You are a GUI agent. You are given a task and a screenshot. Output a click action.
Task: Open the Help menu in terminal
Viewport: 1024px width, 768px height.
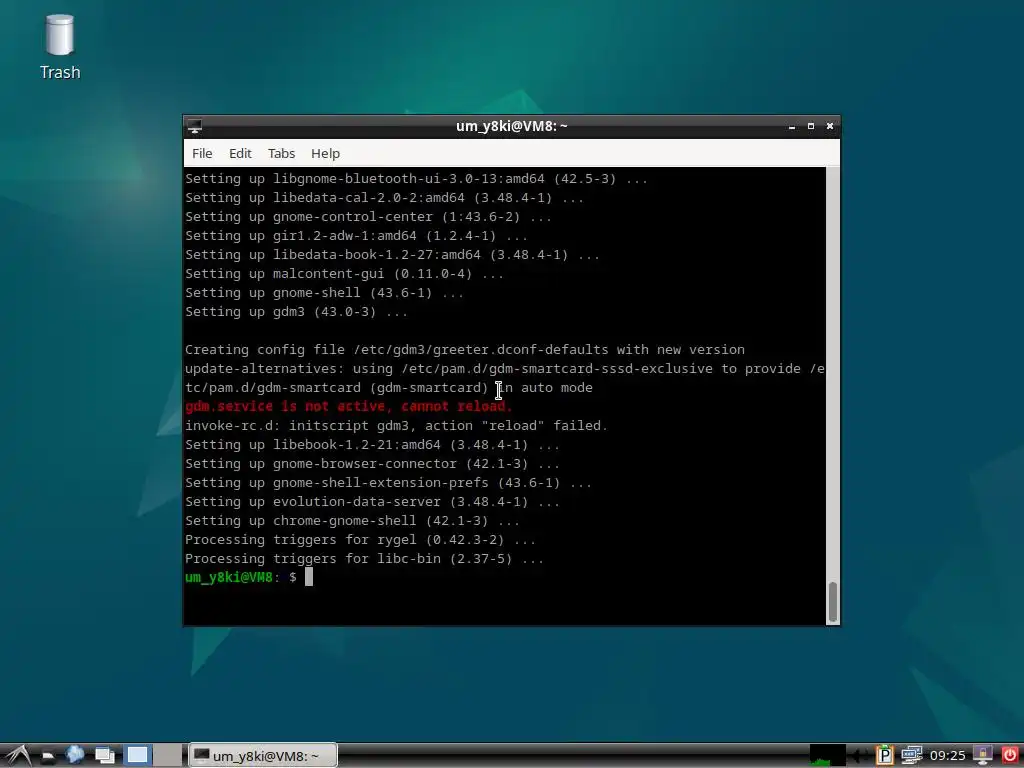325,153
